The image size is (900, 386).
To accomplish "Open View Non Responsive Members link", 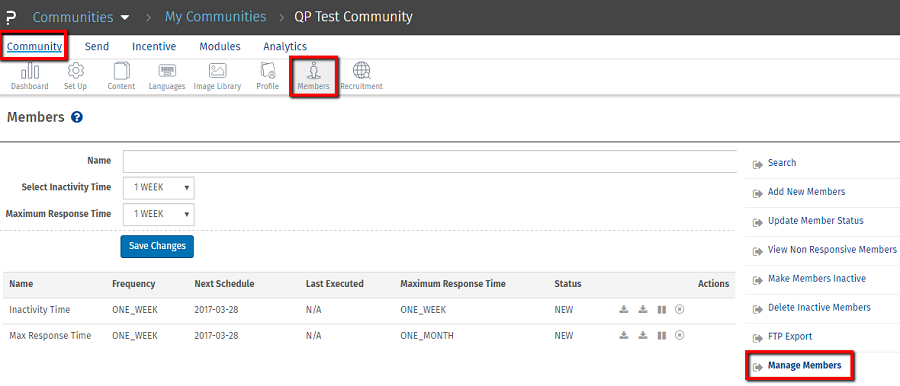I will [832, 250].
